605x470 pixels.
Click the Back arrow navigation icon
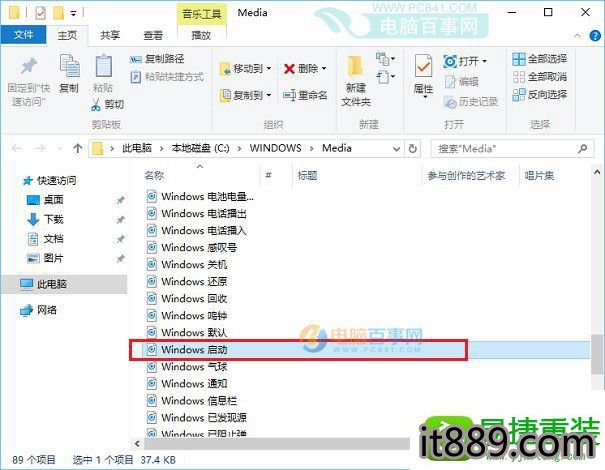tap(17, 149)
